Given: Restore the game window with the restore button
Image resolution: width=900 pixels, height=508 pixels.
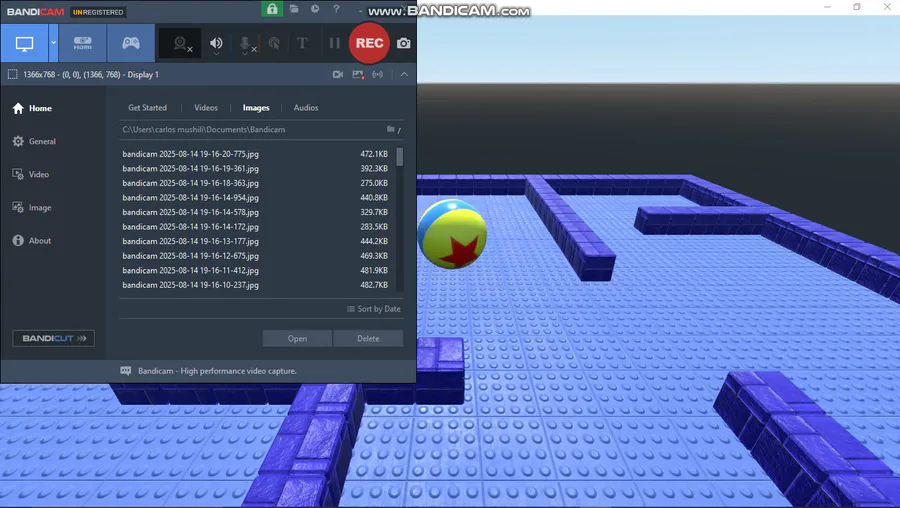Looking at the screenshot, I should point(856,7).
